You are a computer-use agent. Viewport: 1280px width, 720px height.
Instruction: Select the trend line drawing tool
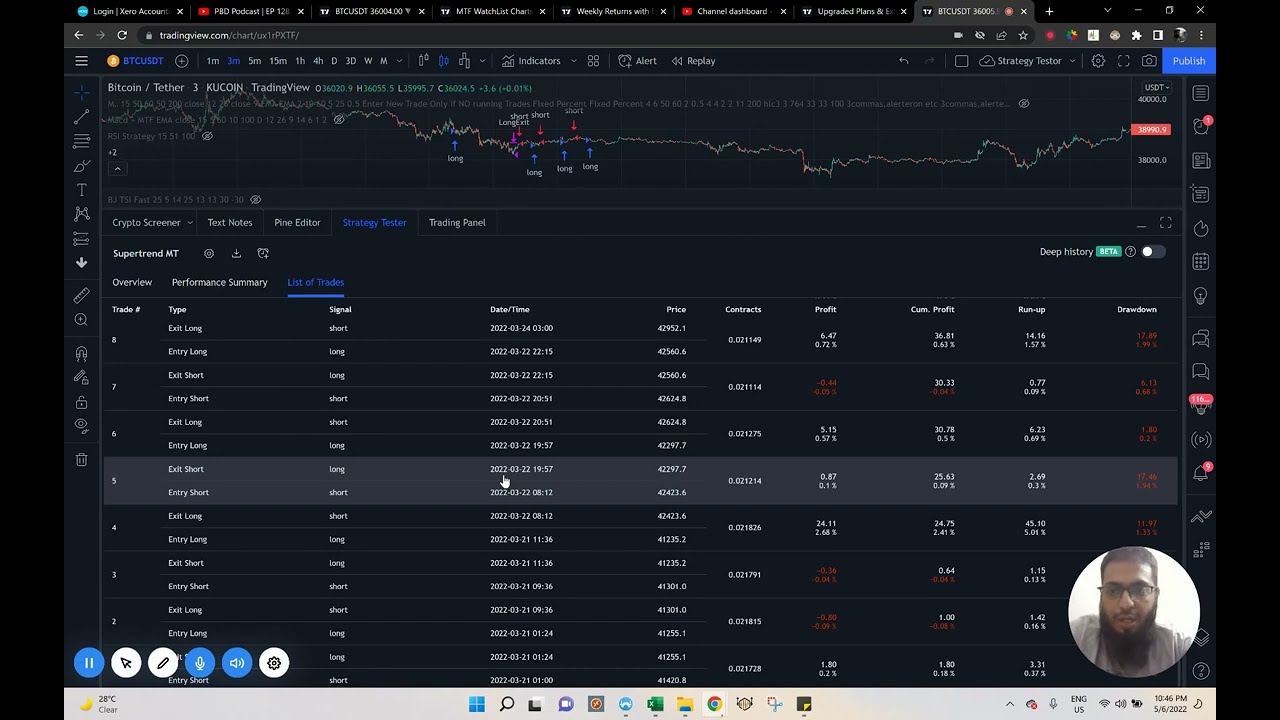tap(81, 117)
